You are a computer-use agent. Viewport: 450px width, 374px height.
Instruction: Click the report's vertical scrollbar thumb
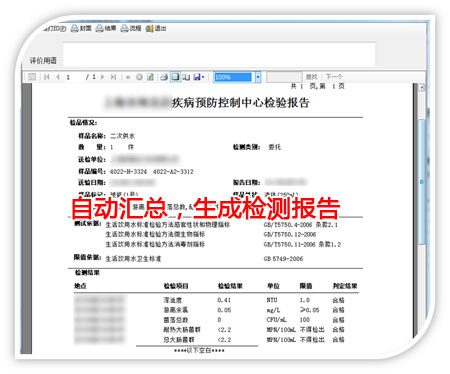(422, 182)
